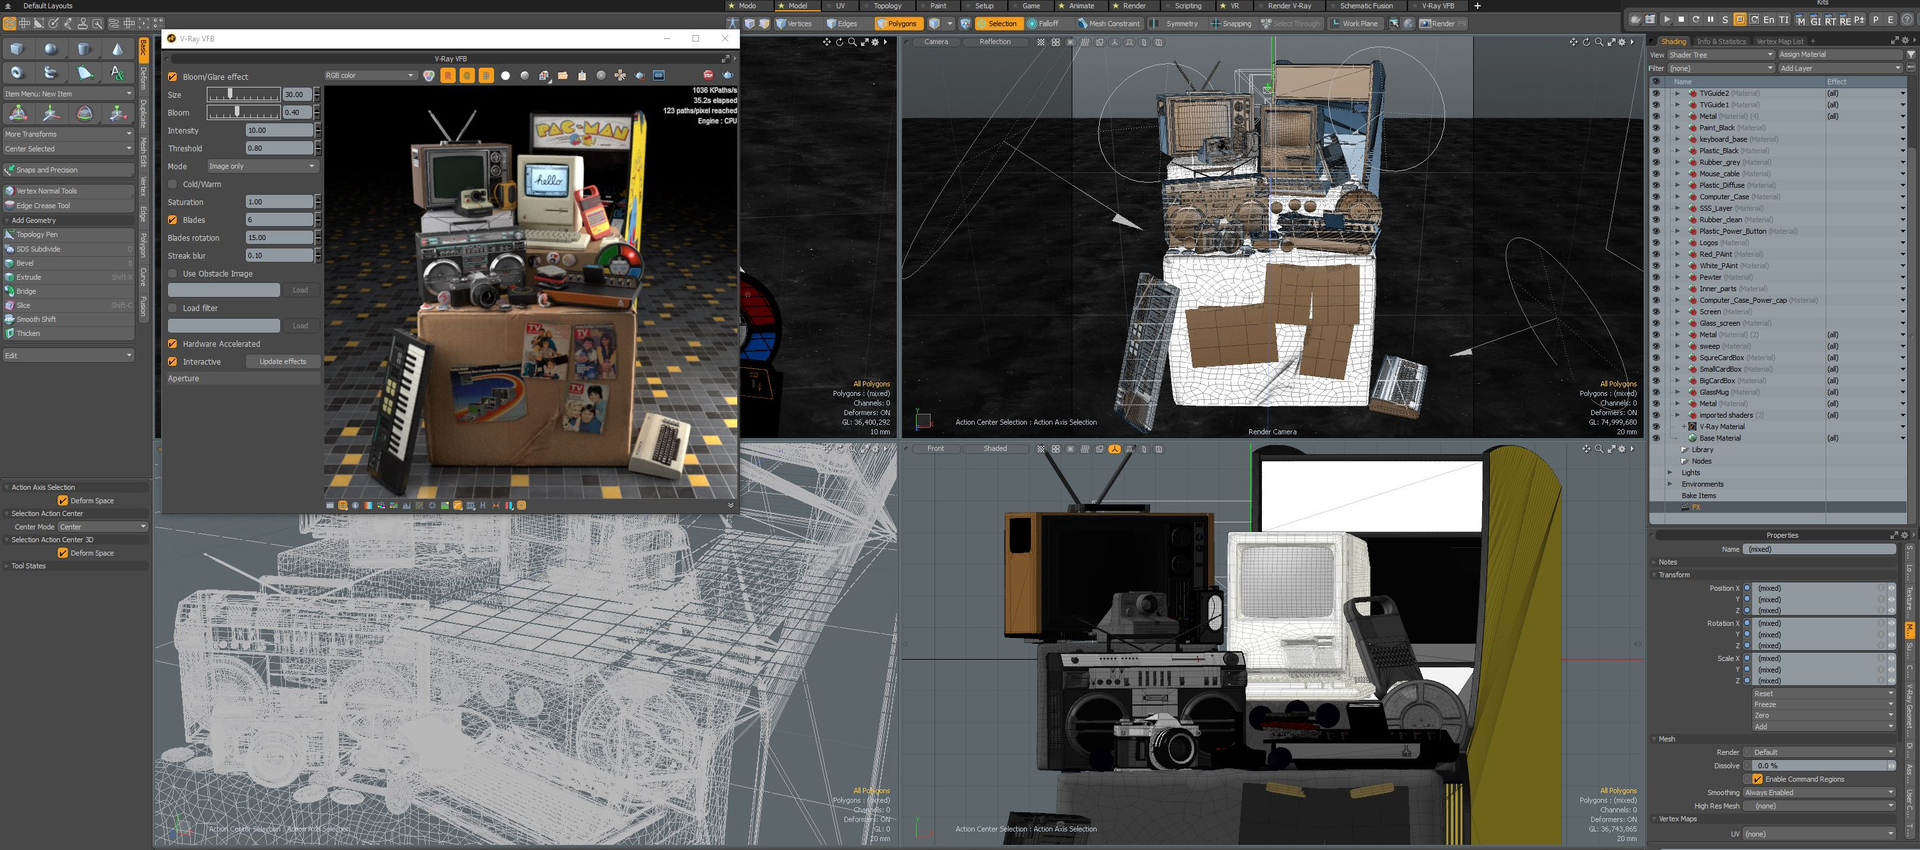The width and height of the screenshot is (1920, 850).
Task: Click the Polygons selection mode button
Action: coord(897,23)
